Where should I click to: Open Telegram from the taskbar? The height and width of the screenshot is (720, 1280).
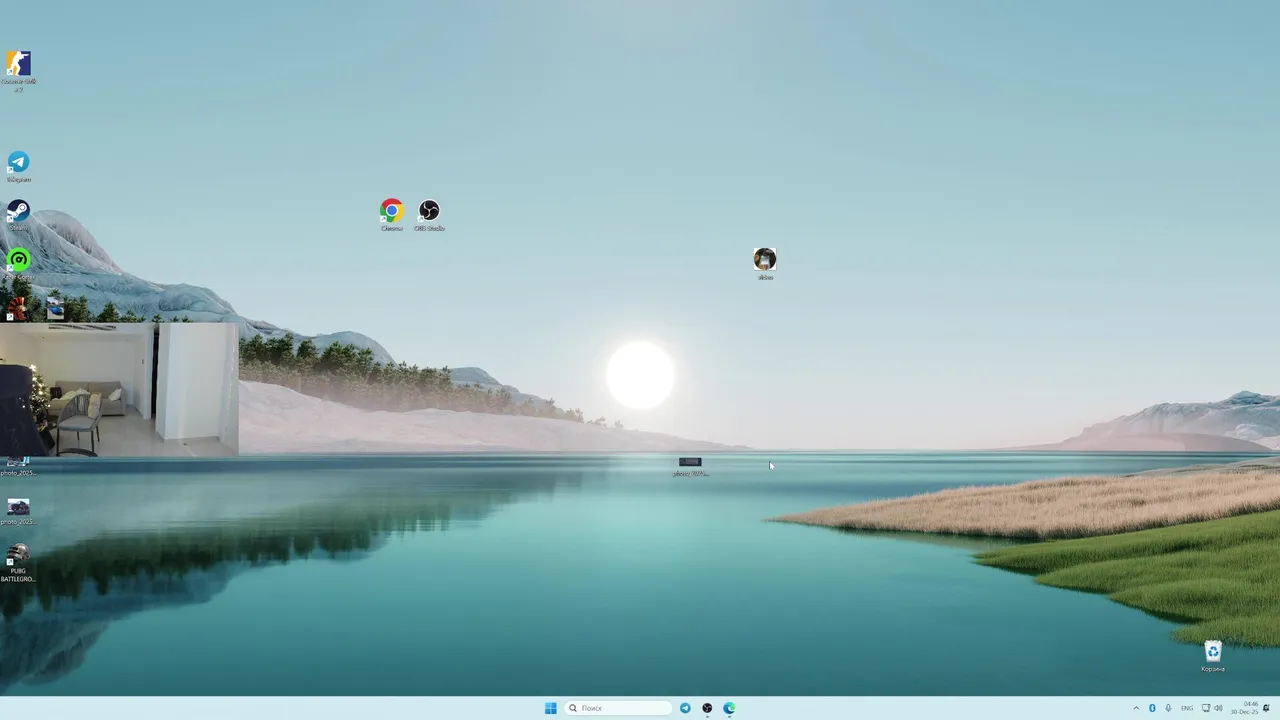pyautogui.click(x=685, y=708)
